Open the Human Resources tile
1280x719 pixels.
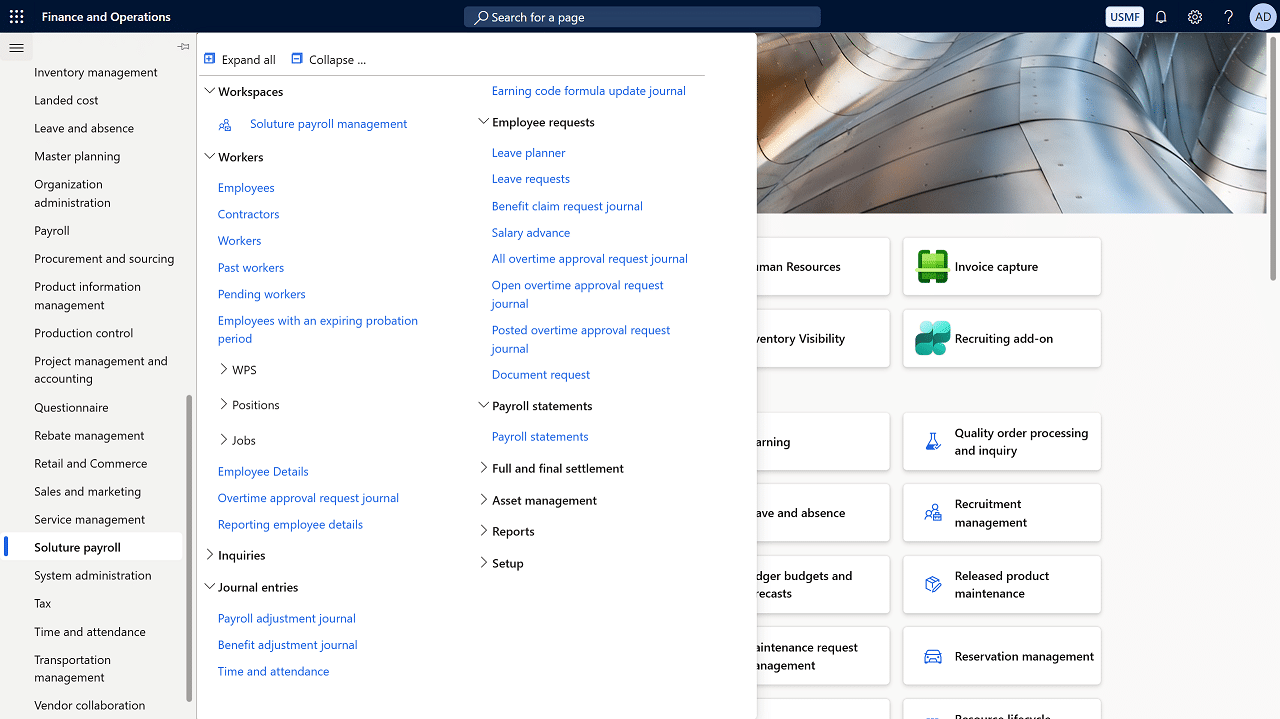click(822, 266)
